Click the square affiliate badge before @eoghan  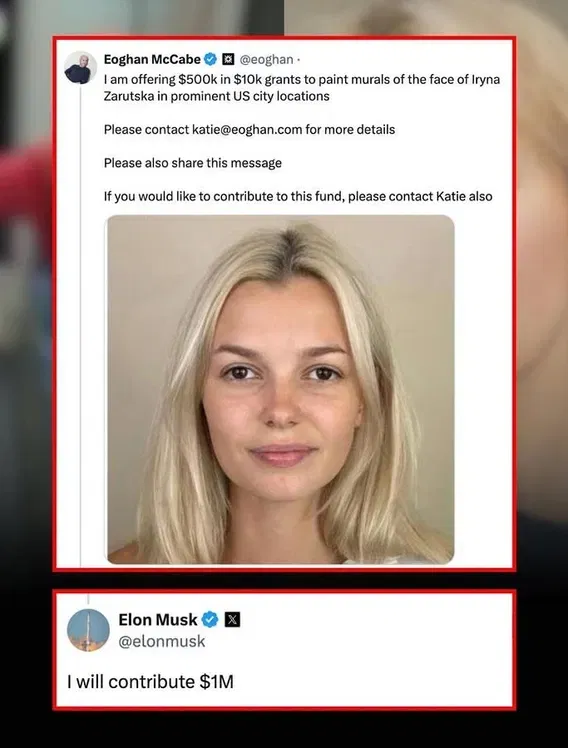(228, 59)
